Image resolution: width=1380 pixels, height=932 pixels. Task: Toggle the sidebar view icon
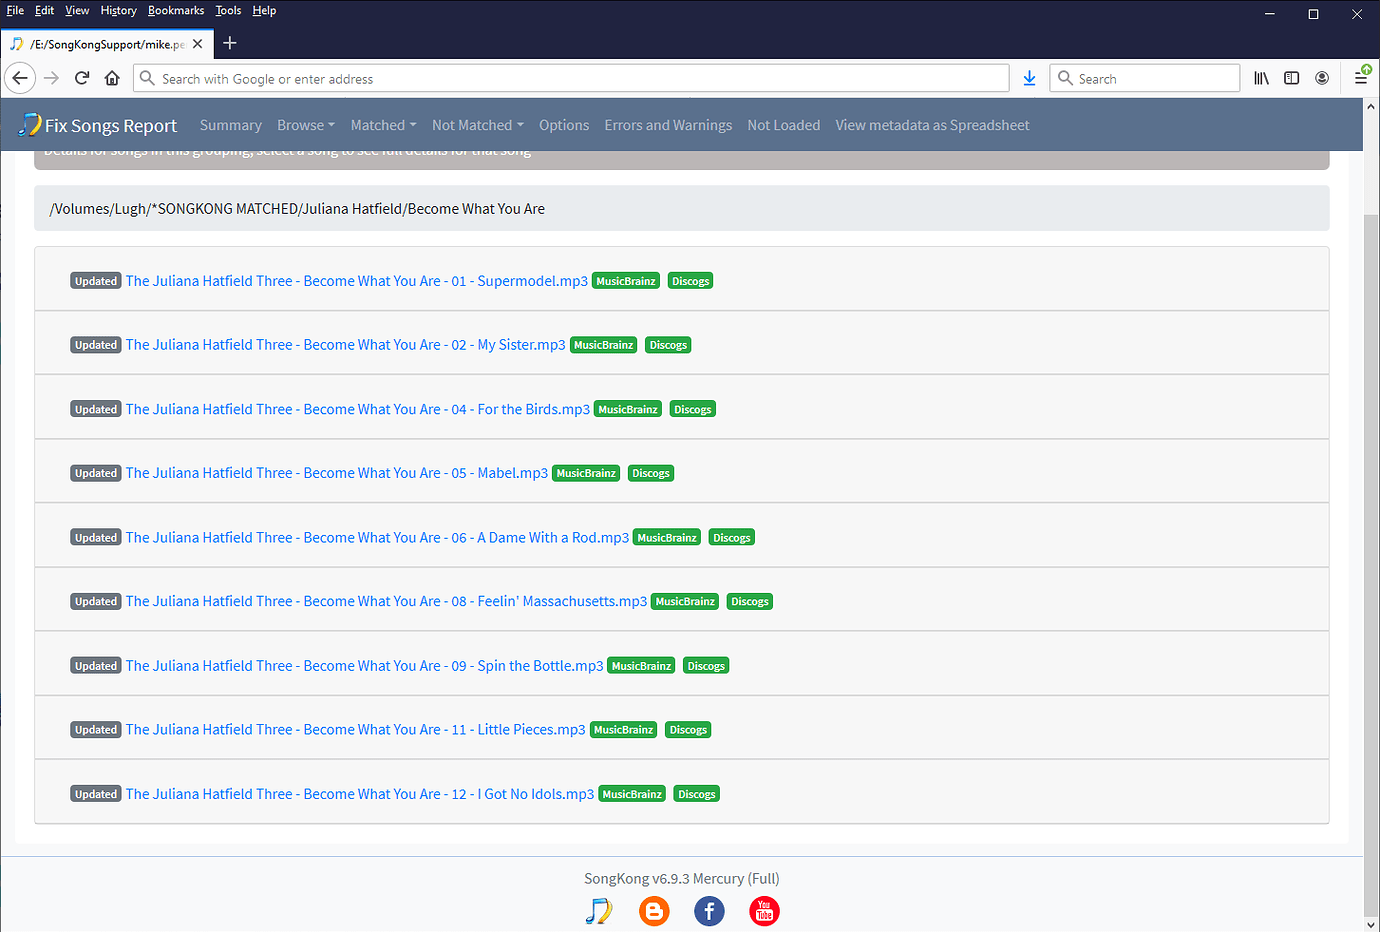[1292, 78]
